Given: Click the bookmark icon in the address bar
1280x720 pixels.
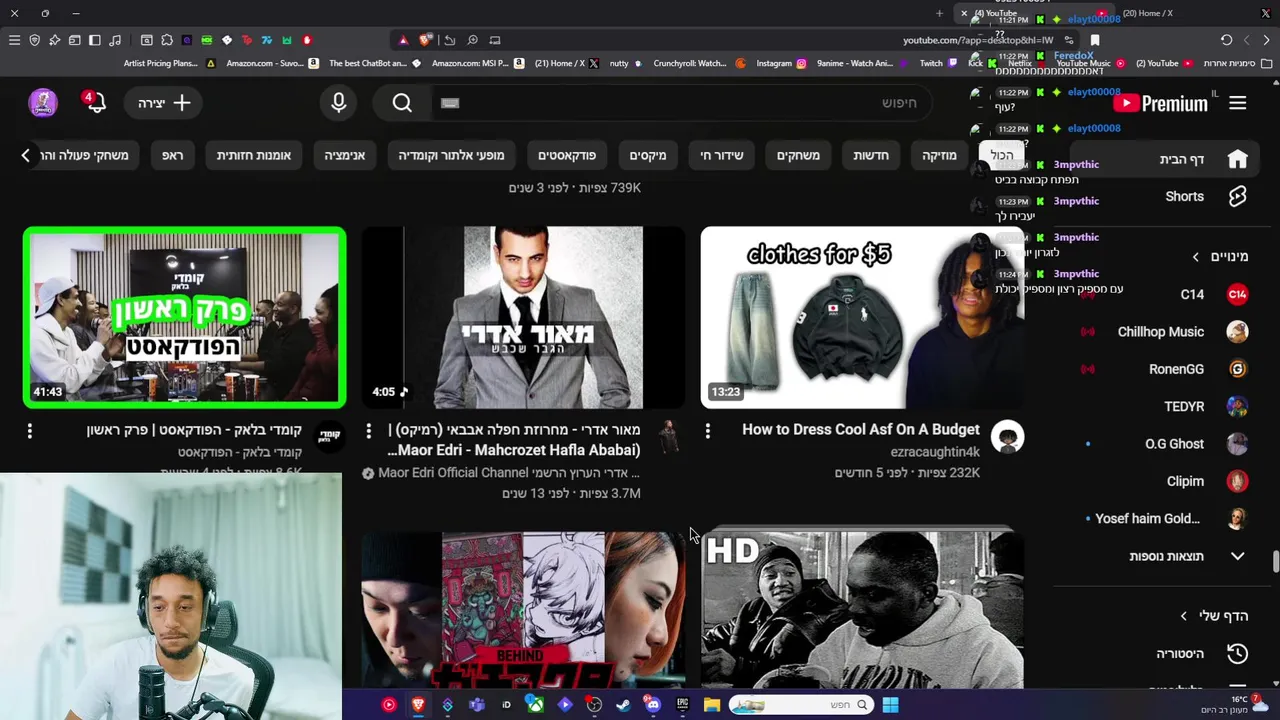Looking at the screenshot, I should [1095, 40].
